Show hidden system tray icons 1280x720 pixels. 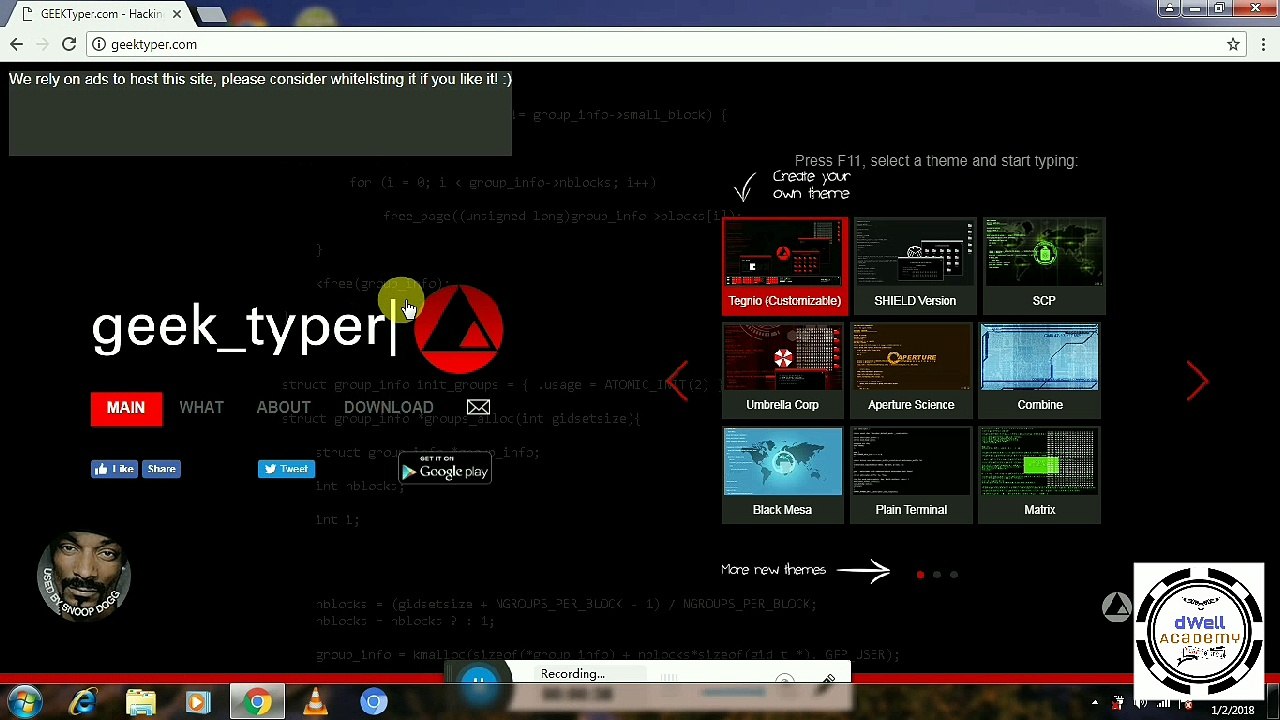coord(1095,703)
